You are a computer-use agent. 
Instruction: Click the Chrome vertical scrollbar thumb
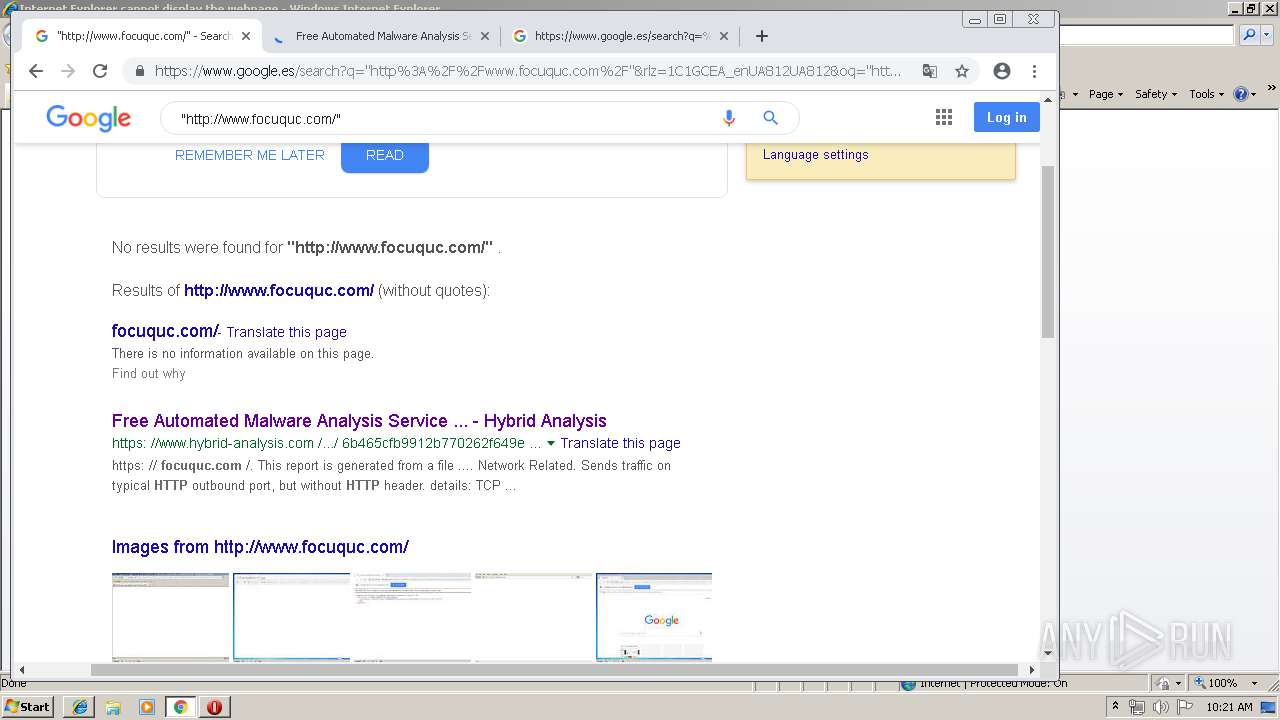[1048, 252]
